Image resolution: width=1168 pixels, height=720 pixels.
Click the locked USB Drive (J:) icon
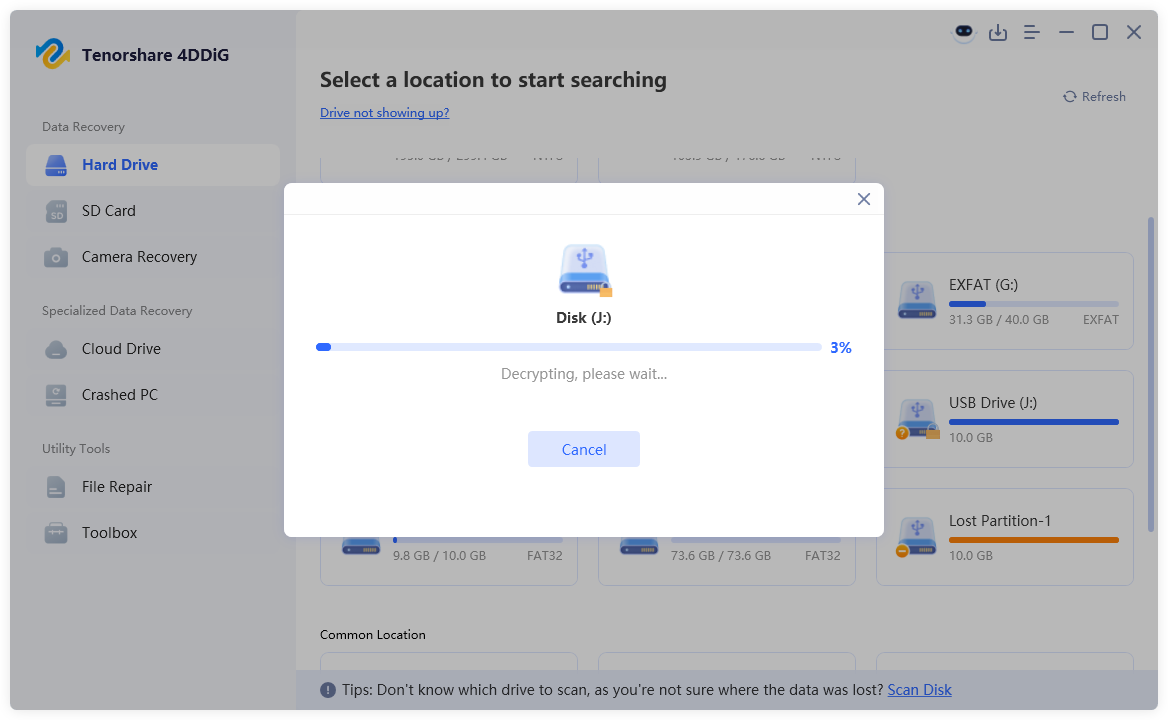click(x=916, y=419)
